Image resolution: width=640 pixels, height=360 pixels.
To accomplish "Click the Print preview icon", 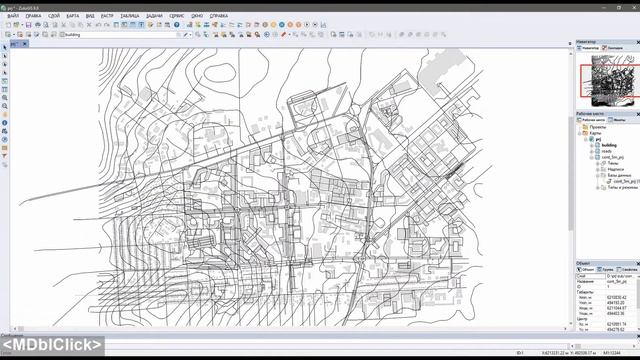I will 46,25.
